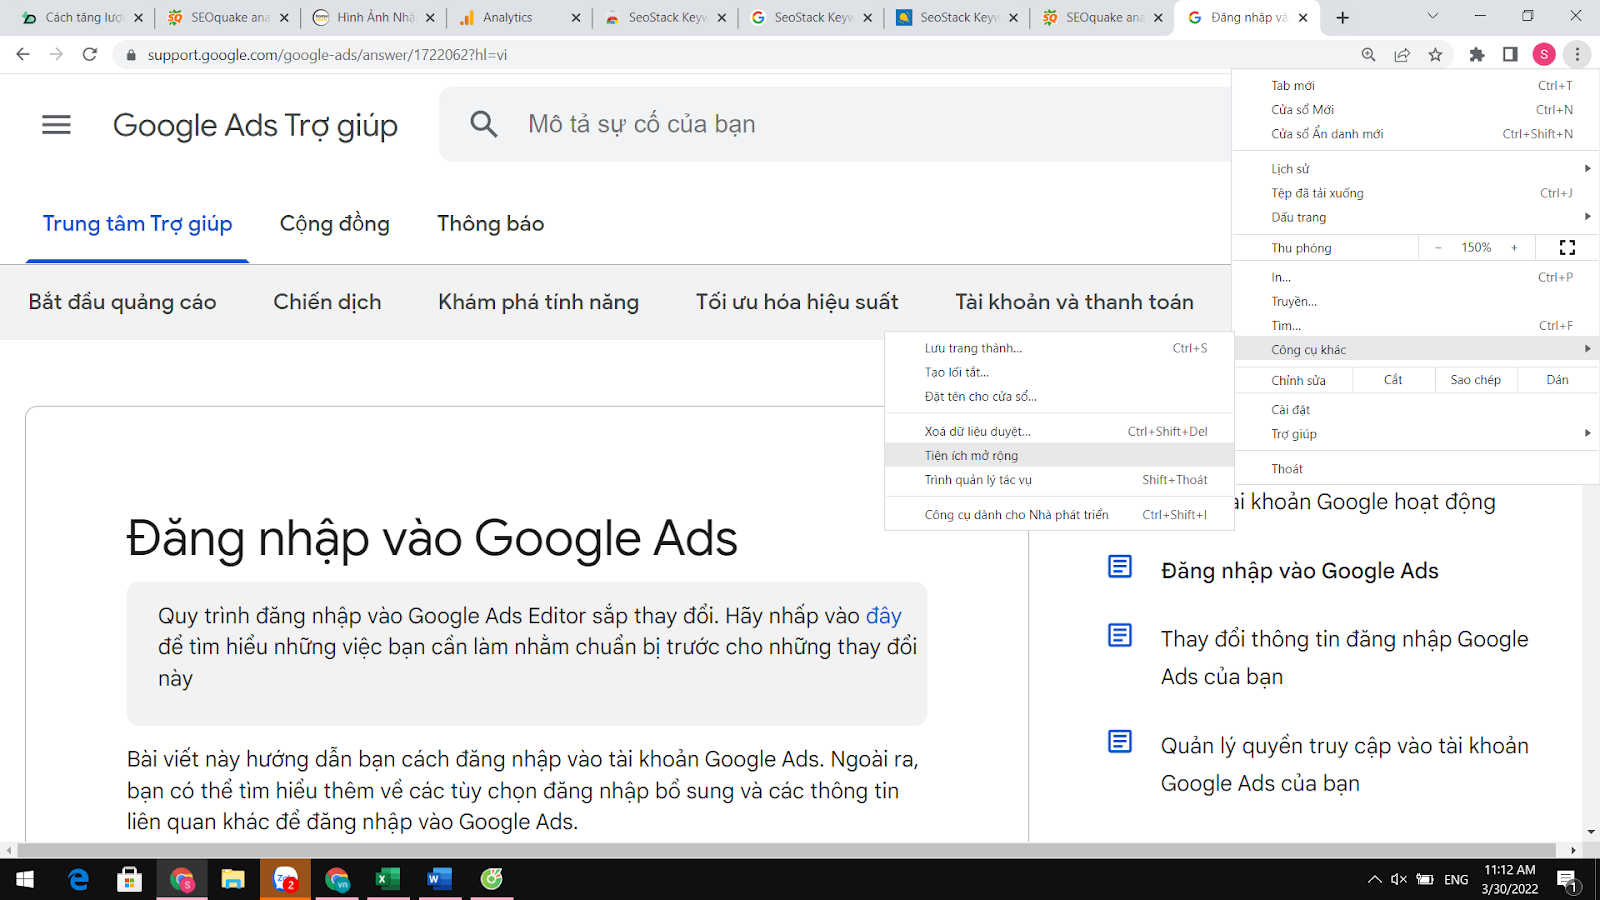Open the hamburger main menu
This screenshot has height=900, width=1600.
click(56, 124)
